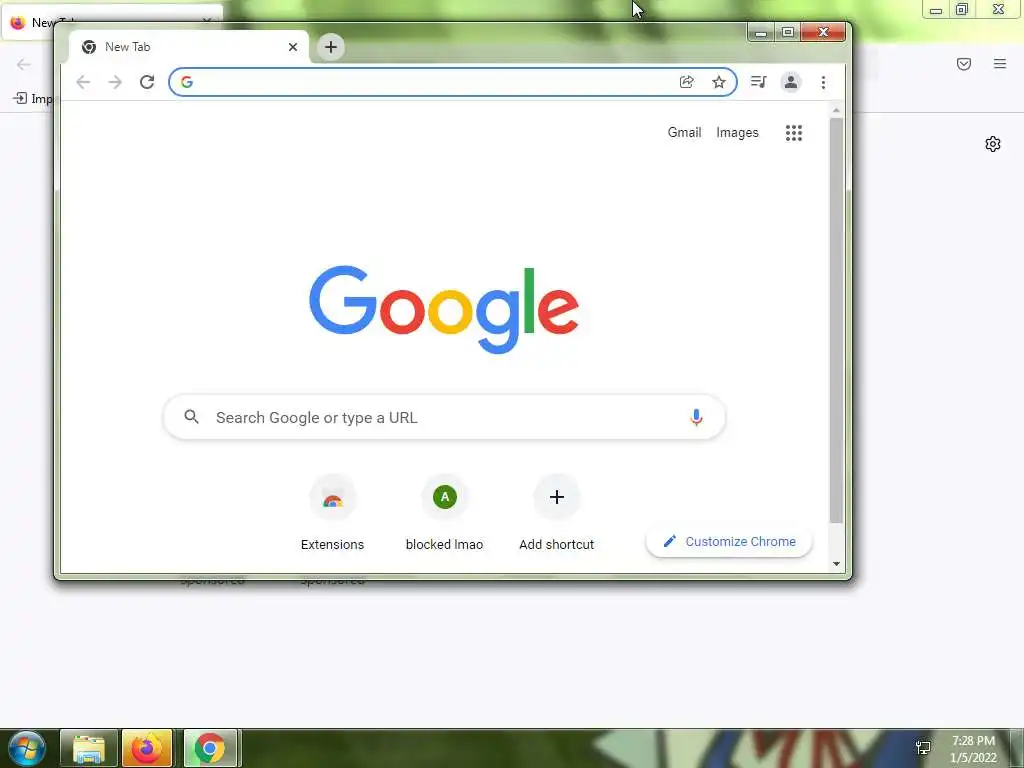Click the network icon in system tray

tap(923, 748)
